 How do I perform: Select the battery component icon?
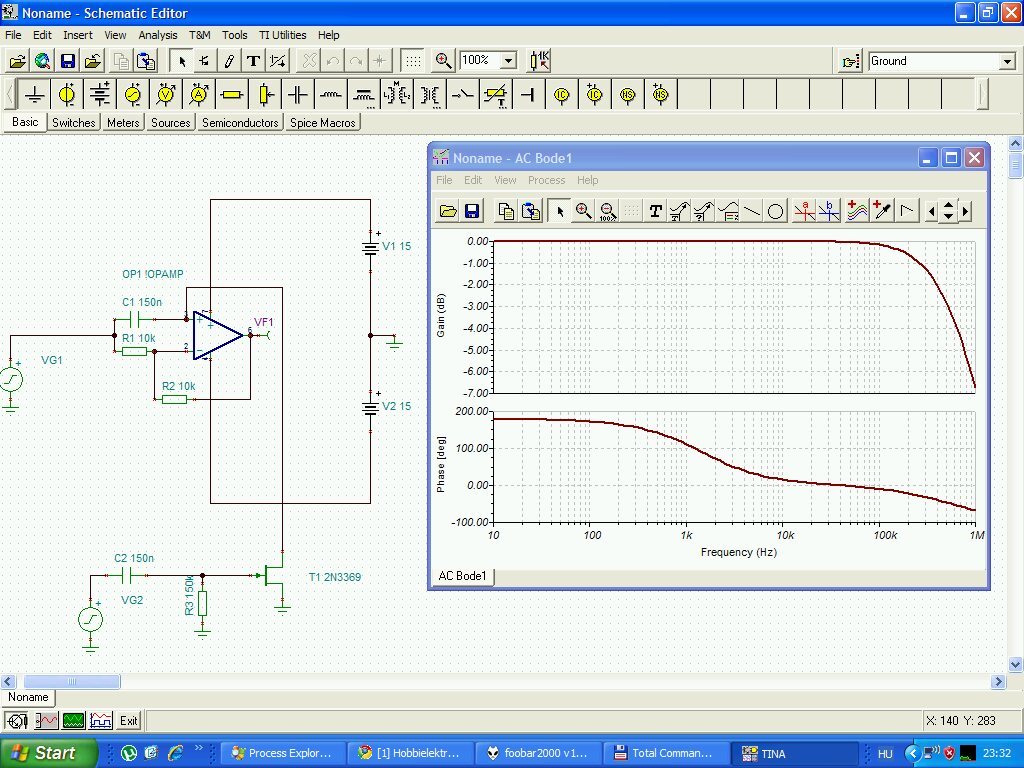pyautogui.click(x=100, y=95)
